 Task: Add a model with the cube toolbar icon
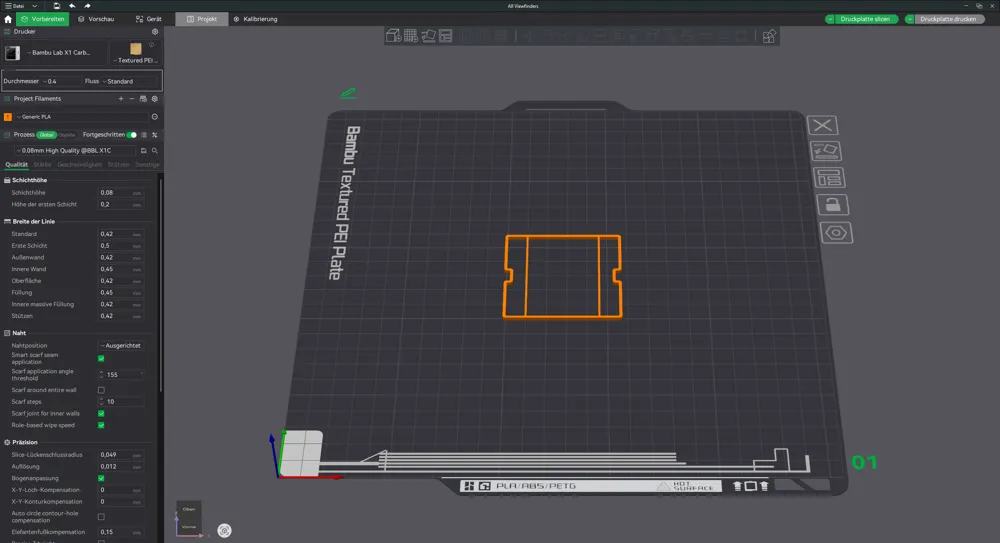coord(393,36)
